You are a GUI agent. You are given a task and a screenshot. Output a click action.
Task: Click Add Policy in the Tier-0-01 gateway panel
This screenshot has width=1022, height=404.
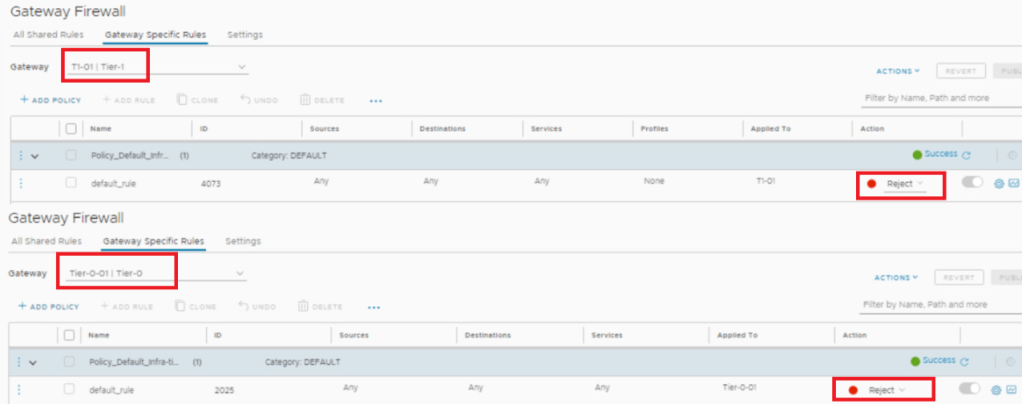coord(48,306)
